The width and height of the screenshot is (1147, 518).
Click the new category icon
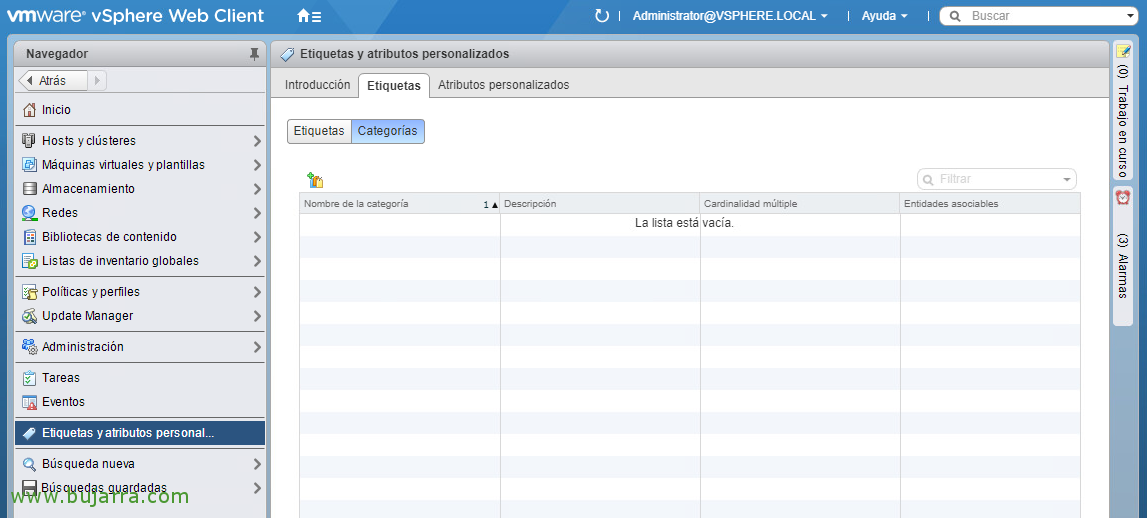coord(315,180)
